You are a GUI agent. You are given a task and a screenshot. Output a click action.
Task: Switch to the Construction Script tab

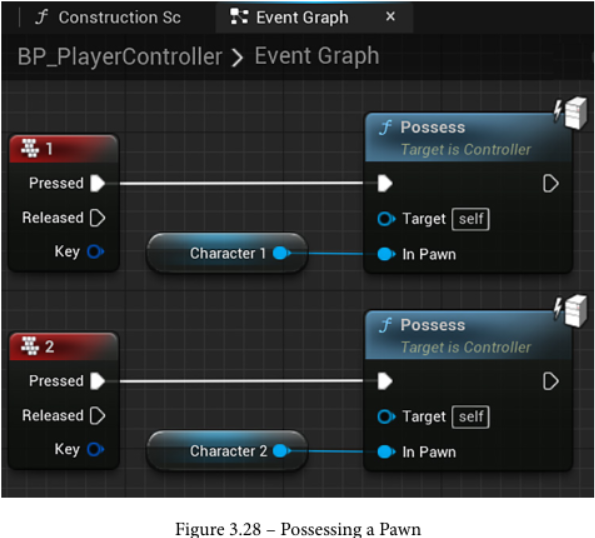(109, 17)
